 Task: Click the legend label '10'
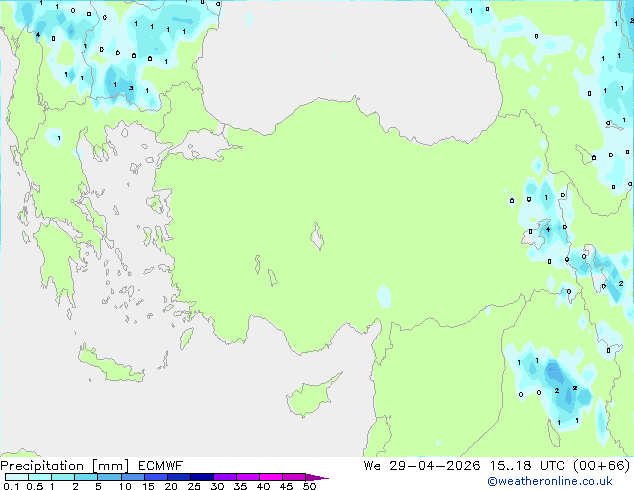(x=125, y=486)
